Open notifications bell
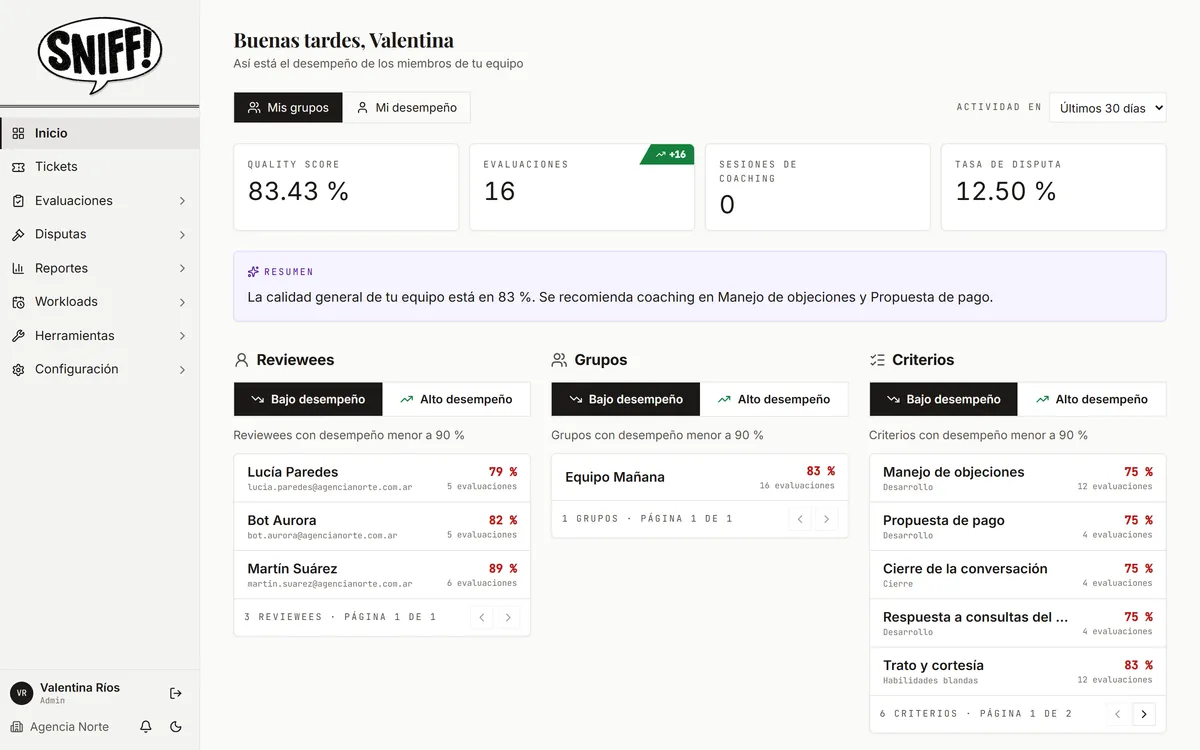1200x750 pixels. click(146, 727)
